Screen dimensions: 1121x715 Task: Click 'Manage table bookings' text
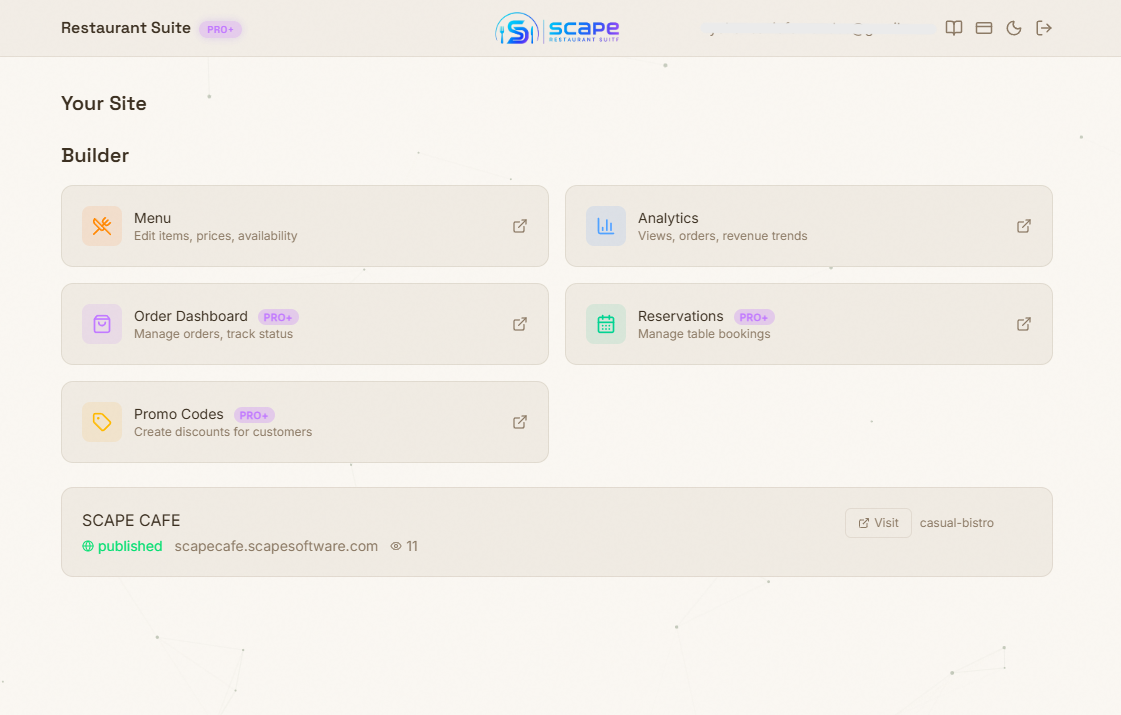704,334
